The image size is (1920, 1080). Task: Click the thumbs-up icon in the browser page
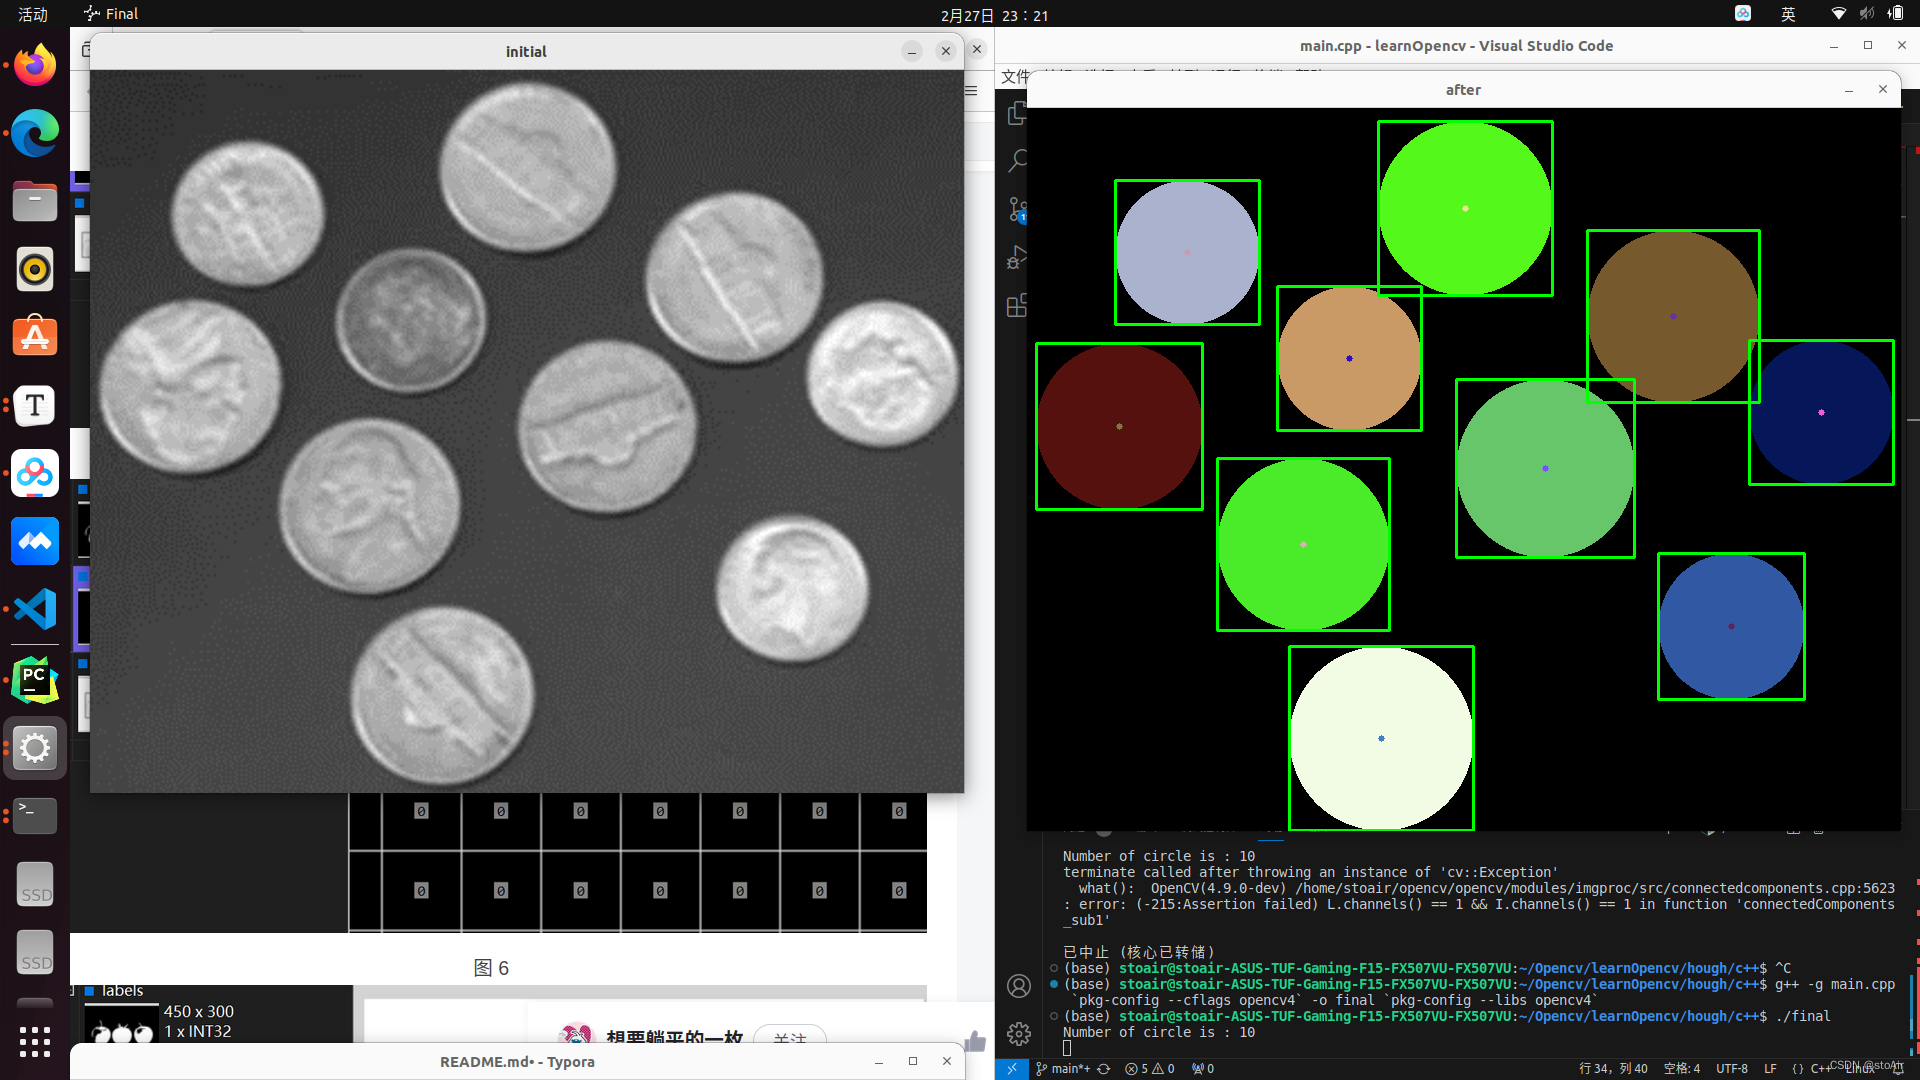[x=975, y=1041]
